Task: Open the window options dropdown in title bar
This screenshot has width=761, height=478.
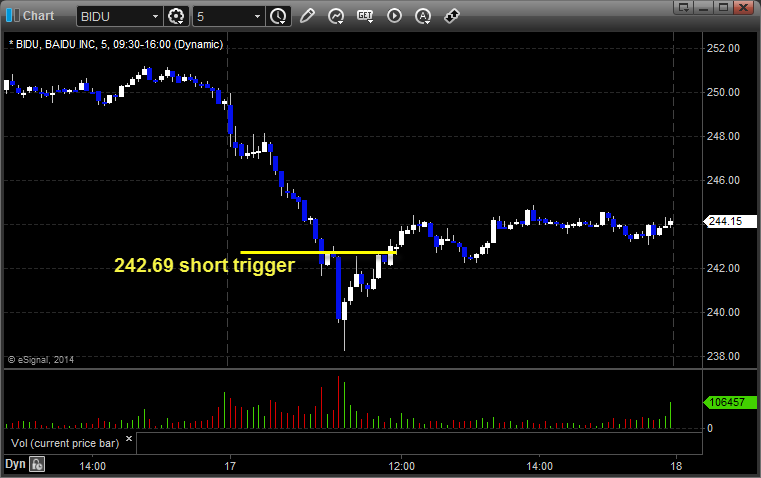Action: point(684,7)
